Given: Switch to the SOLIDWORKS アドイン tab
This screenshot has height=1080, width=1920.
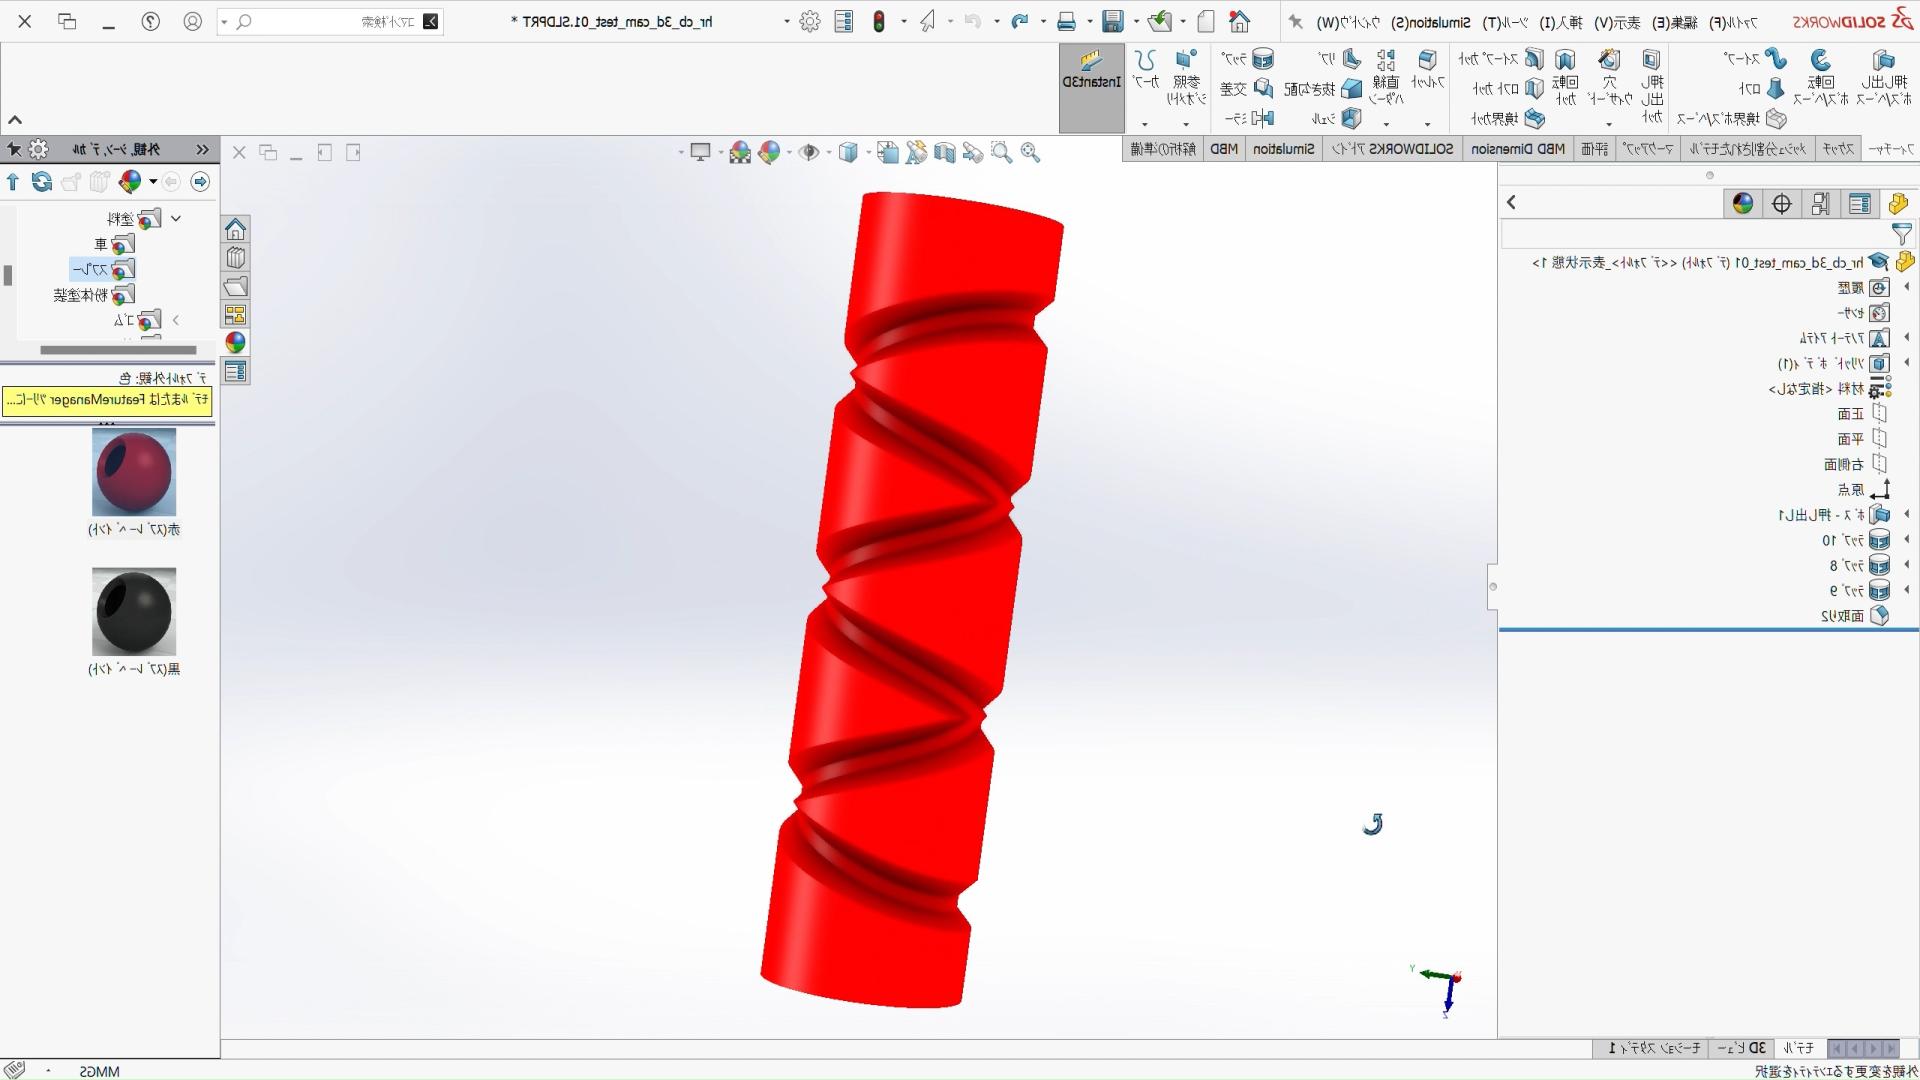Looking at the screenshot, I should [1392, 149].
